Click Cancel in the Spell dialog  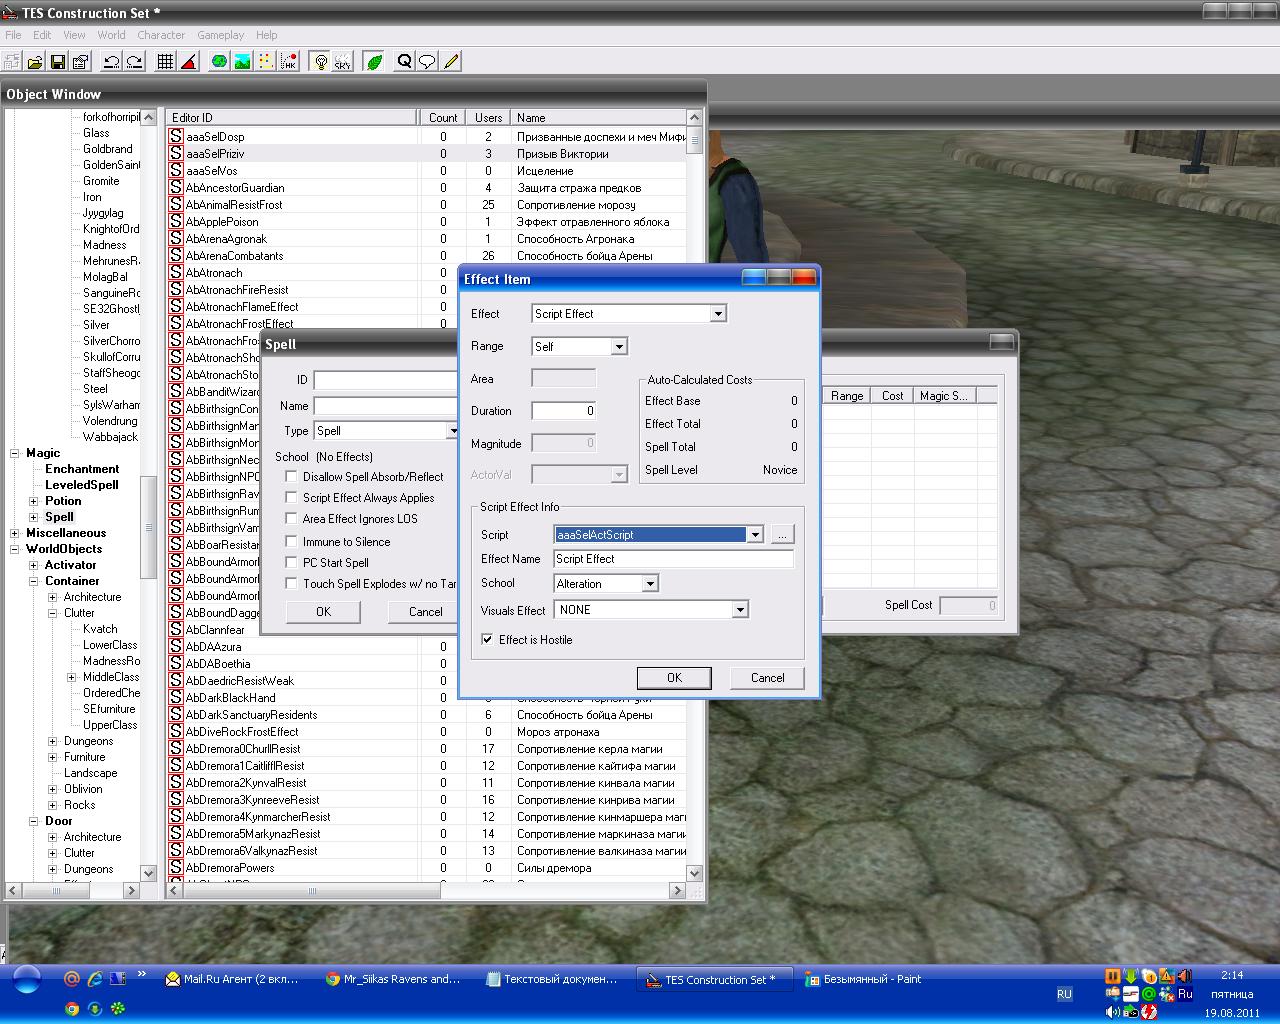425,612
